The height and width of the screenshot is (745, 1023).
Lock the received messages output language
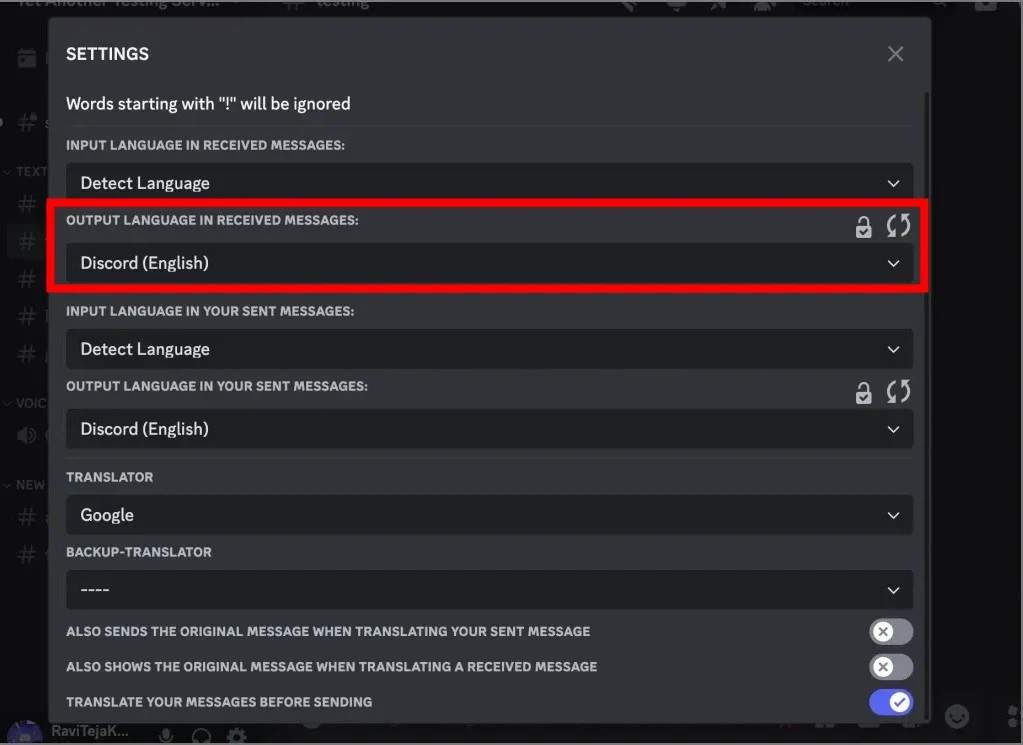pos(863,227)
